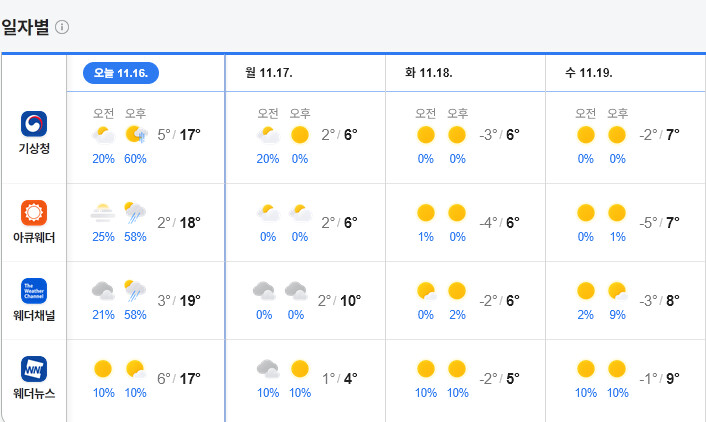The height and width of the screenshot is (422, 706).
Task: Click the 기상청 provider logo icon
Action: (x=34, y=124)
